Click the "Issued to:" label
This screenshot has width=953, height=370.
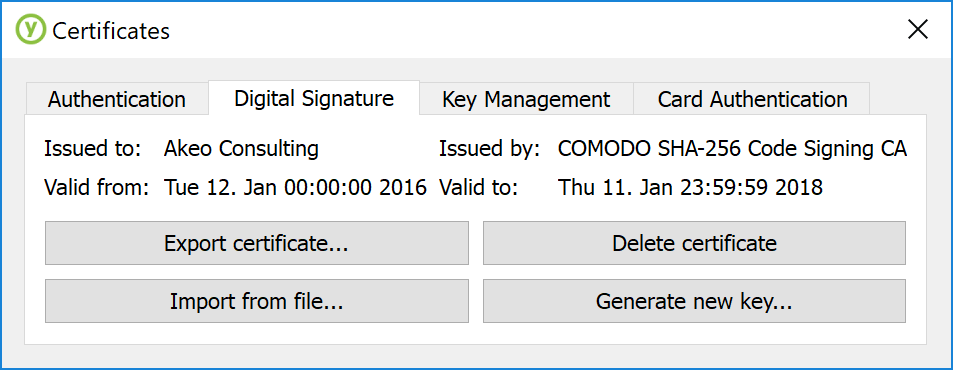(x=92, y=149)
